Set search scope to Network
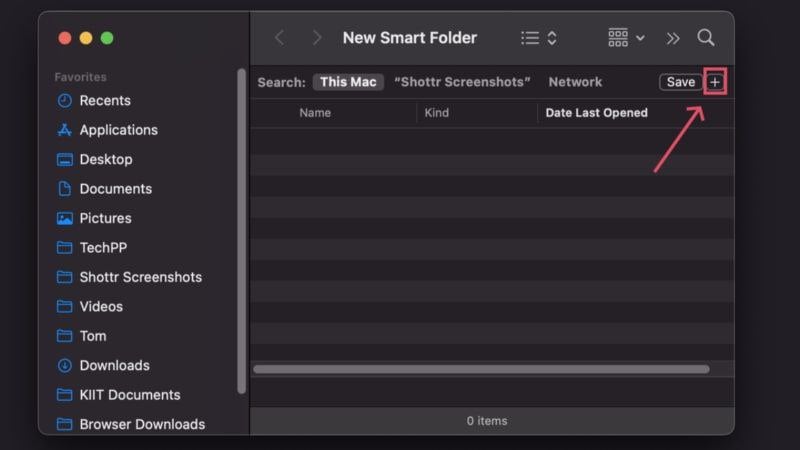Image resolution: width=800 pixels, height=450 pixels. click(575, 82)
